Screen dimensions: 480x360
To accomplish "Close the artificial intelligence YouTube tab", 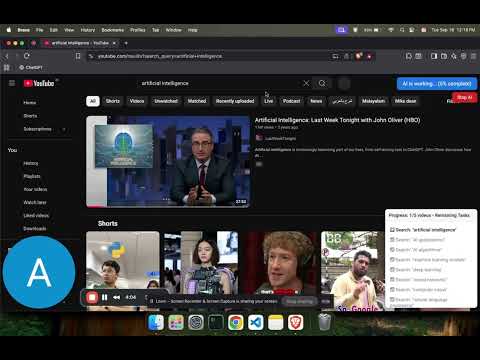I will coord(114,43).
